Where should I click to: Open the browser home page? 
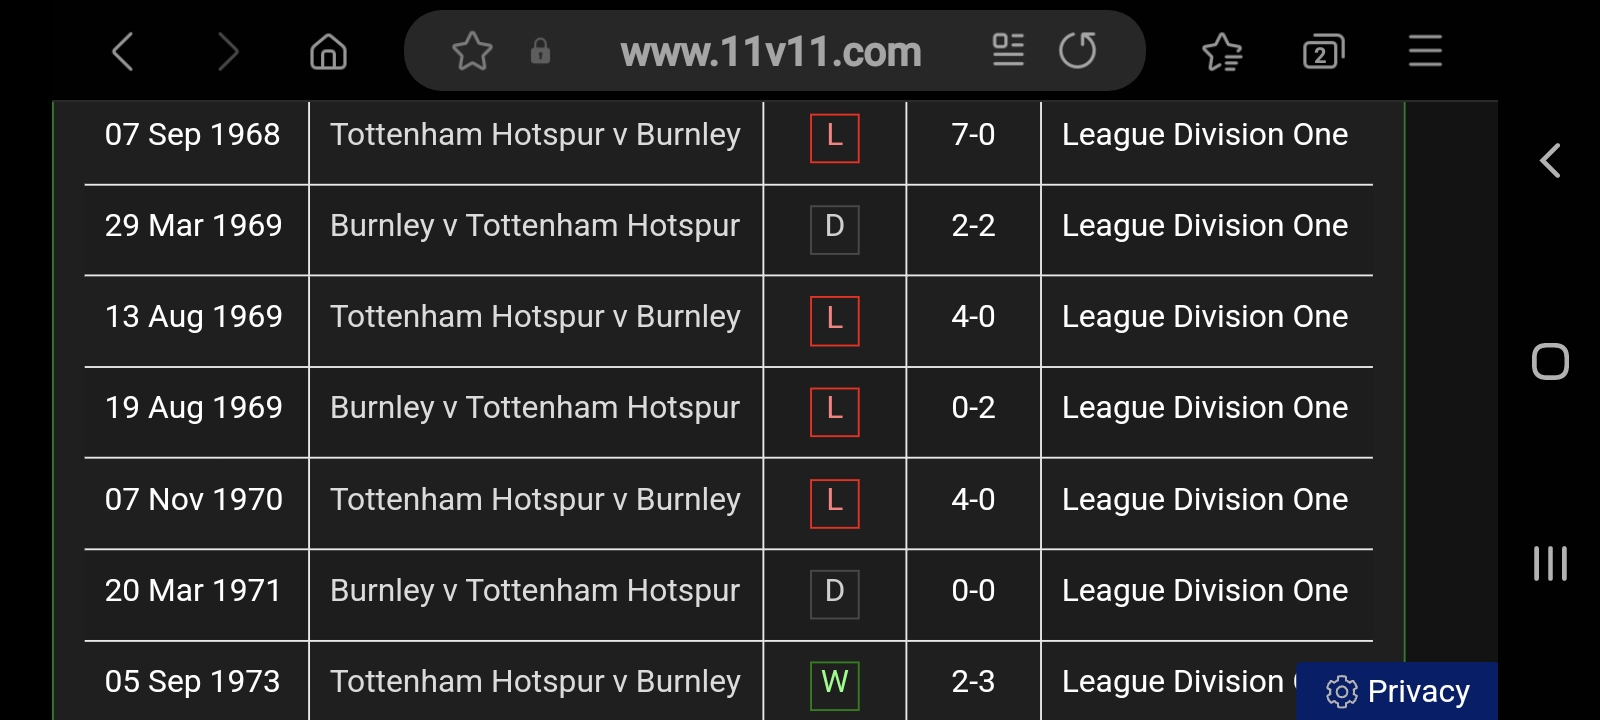tap(328, 51)
